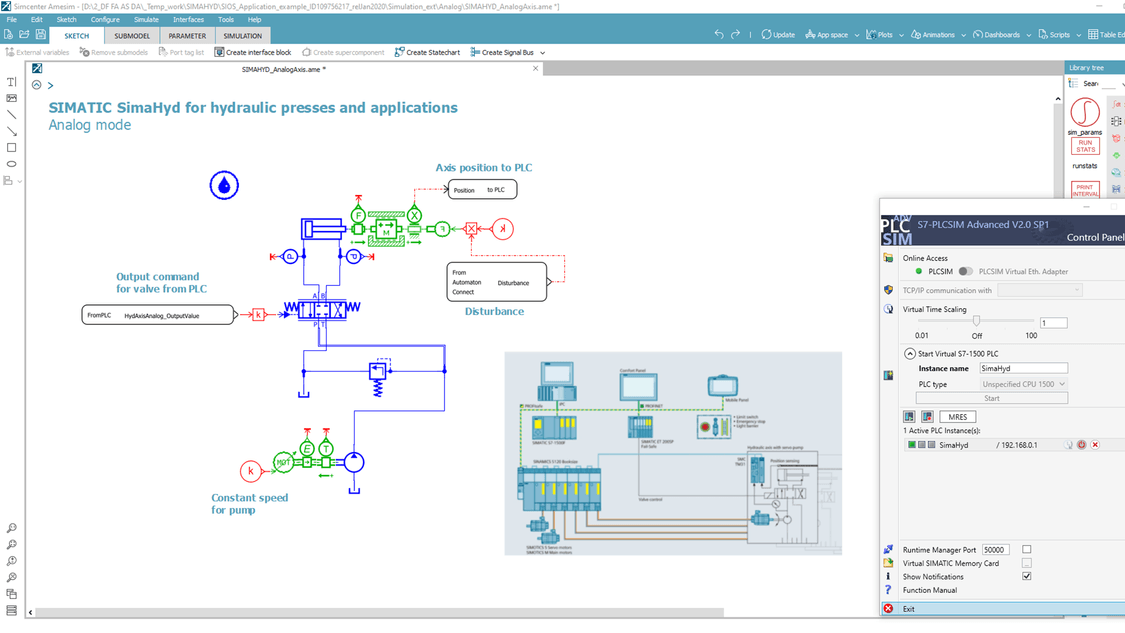
Task: Click Create Statechart button
Action: (x=427, y=52)
